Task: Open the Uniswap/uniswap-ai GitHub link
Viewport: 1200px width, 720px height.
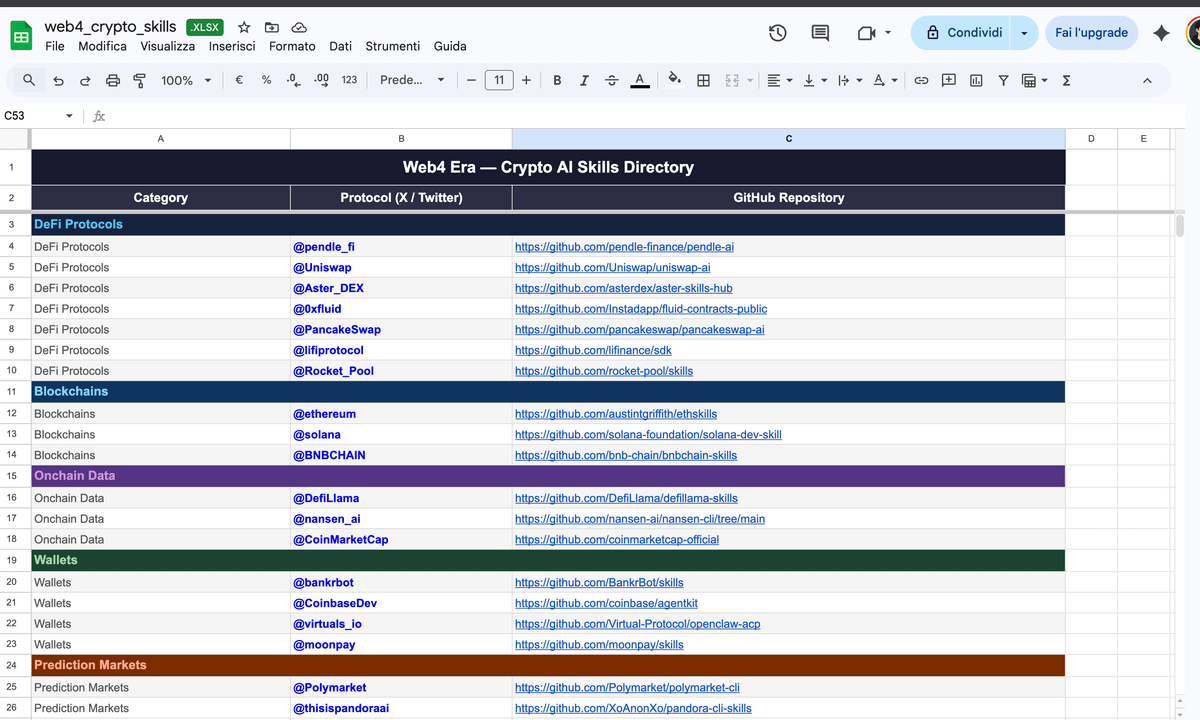Action: 613,267
